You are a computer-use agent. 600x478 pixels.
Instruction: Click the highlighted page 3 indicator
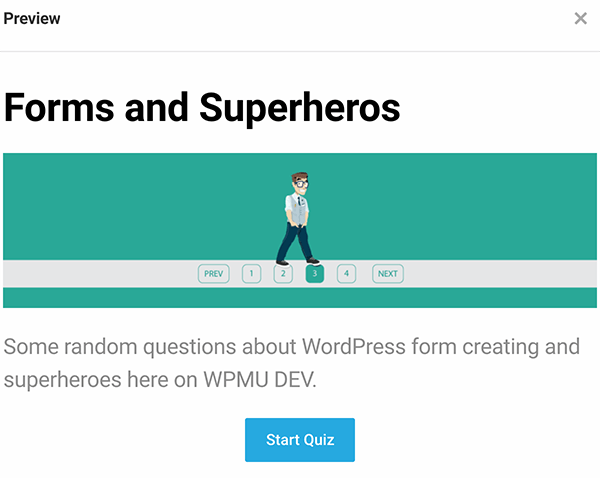tap(315, 273)
